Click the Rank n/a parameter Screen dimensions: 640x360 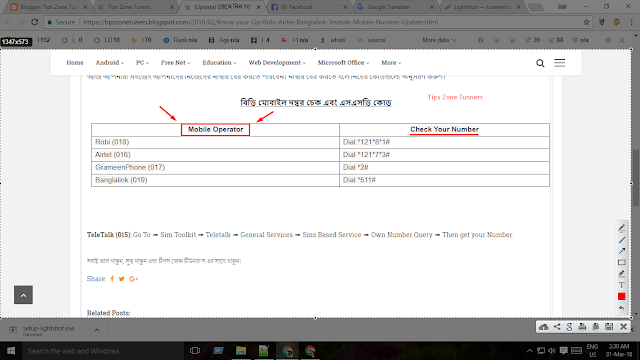(180, 40)
